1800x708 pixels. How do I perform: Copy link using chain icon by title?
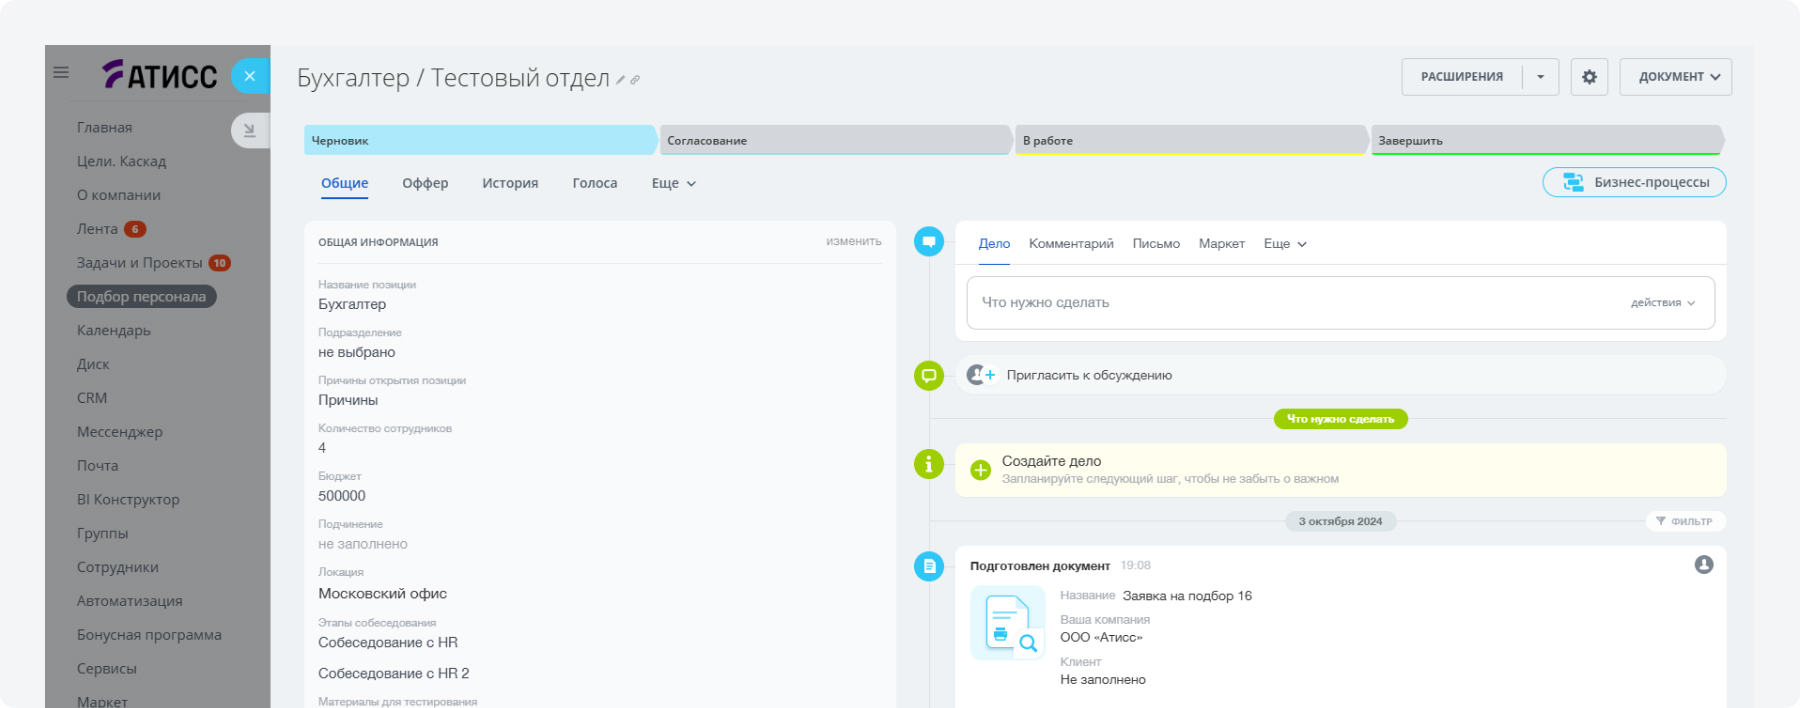pyautogui.click(x=635, y=80)
